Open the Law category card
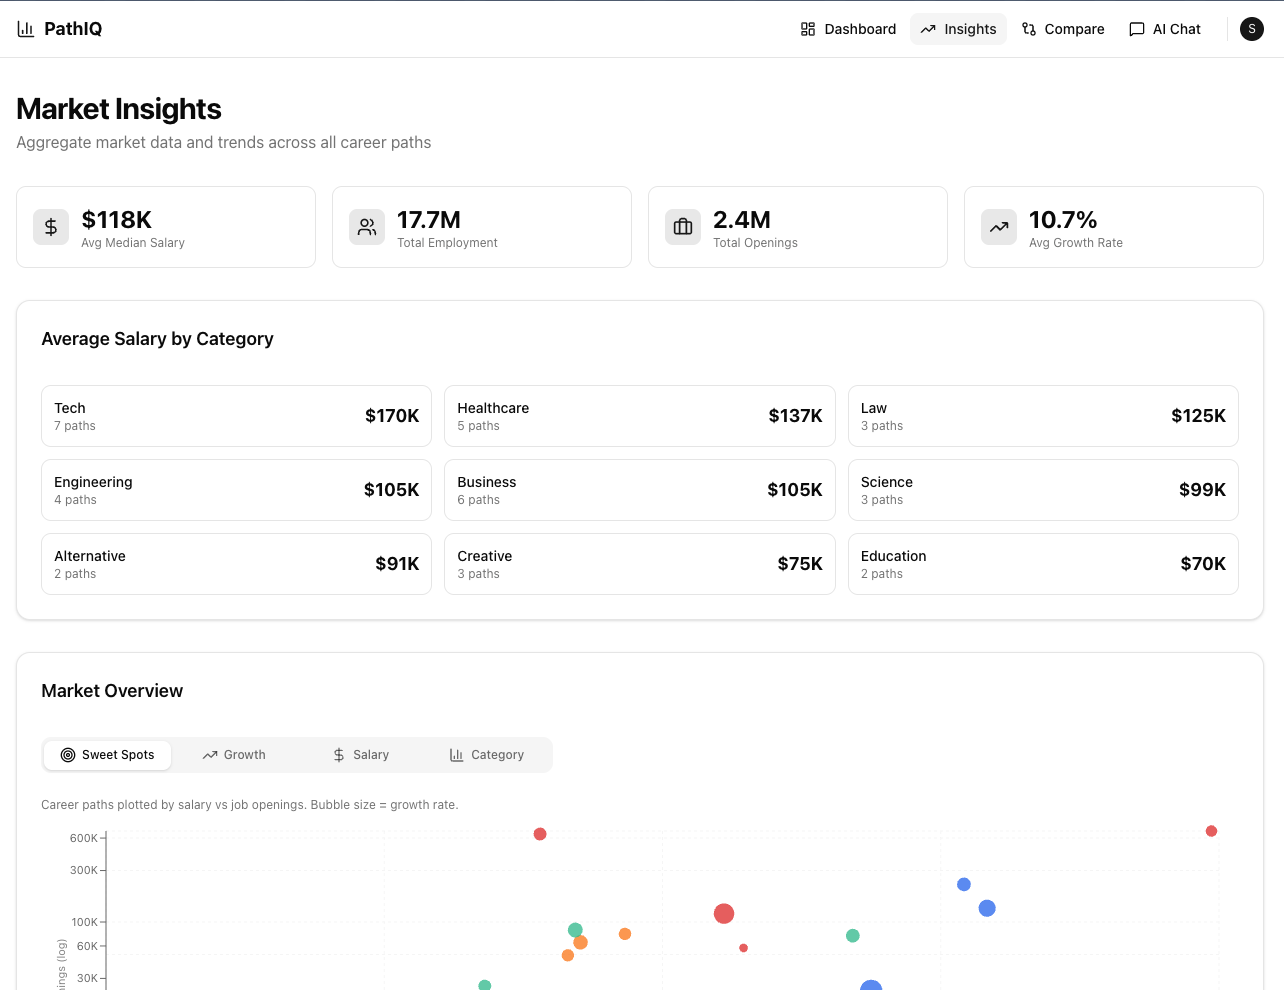1284x990 pixels. [x=1043, y=416]
